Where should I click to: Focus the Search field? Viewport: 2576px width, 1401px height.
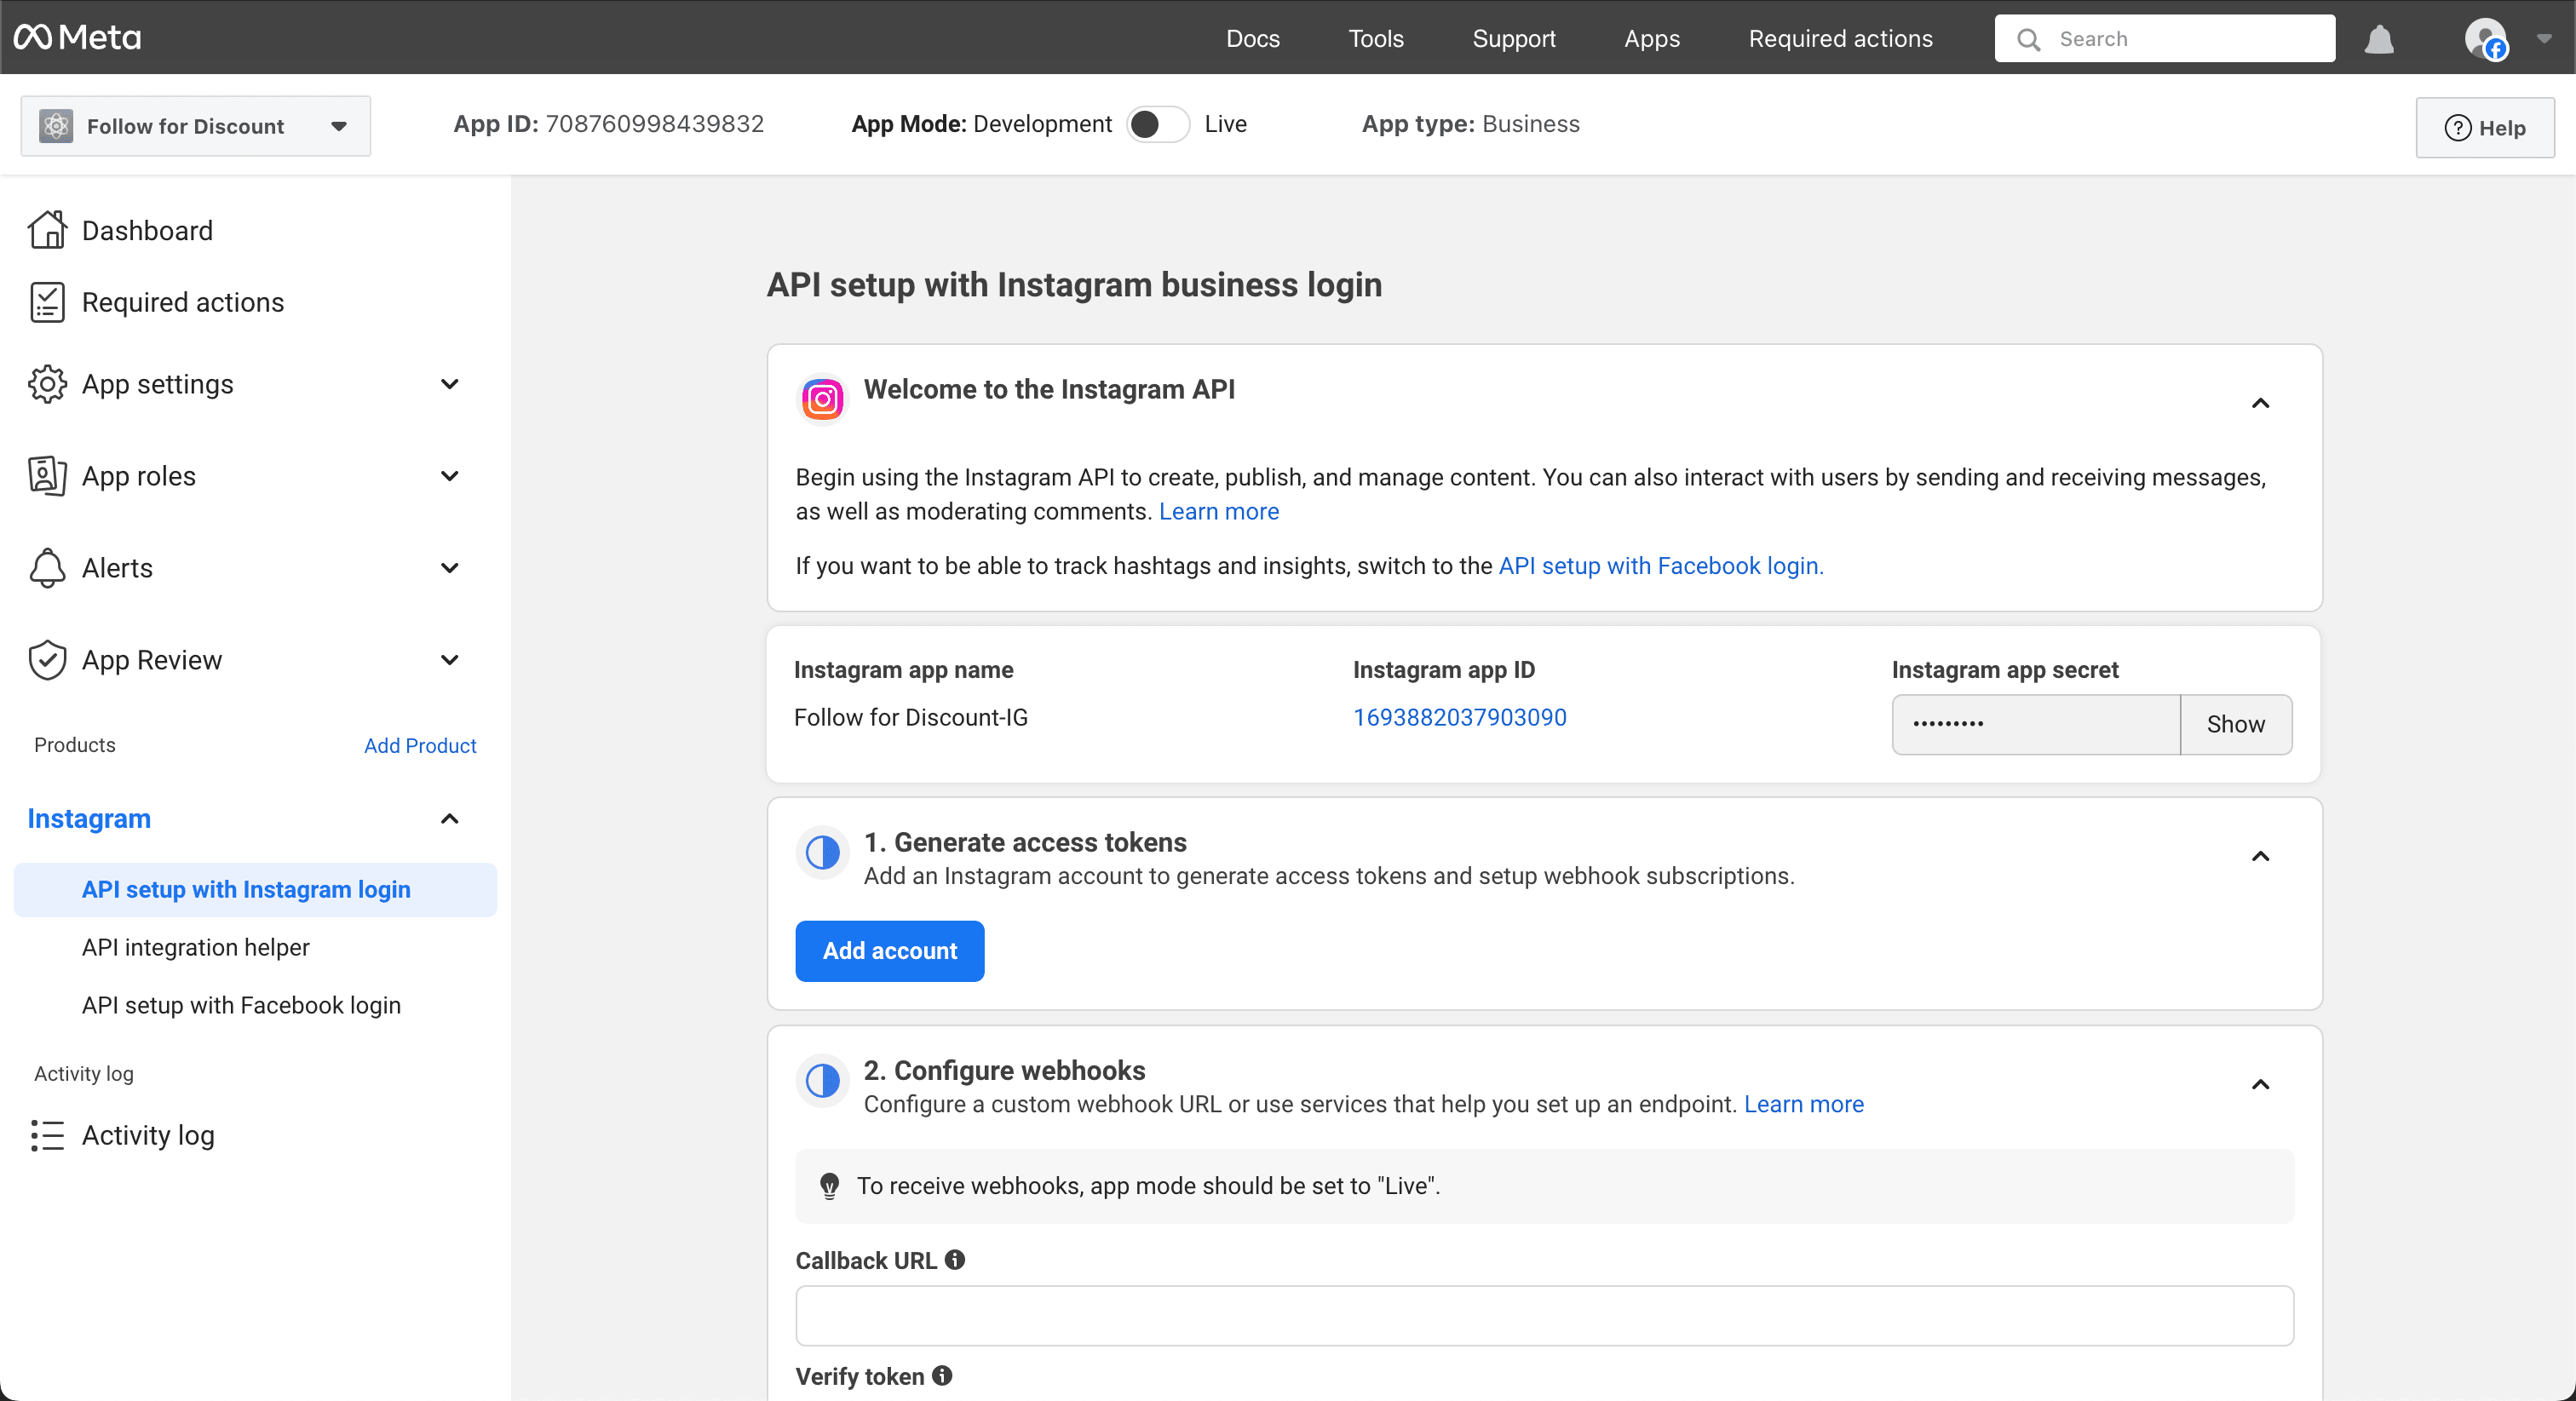coord(2164,39)
